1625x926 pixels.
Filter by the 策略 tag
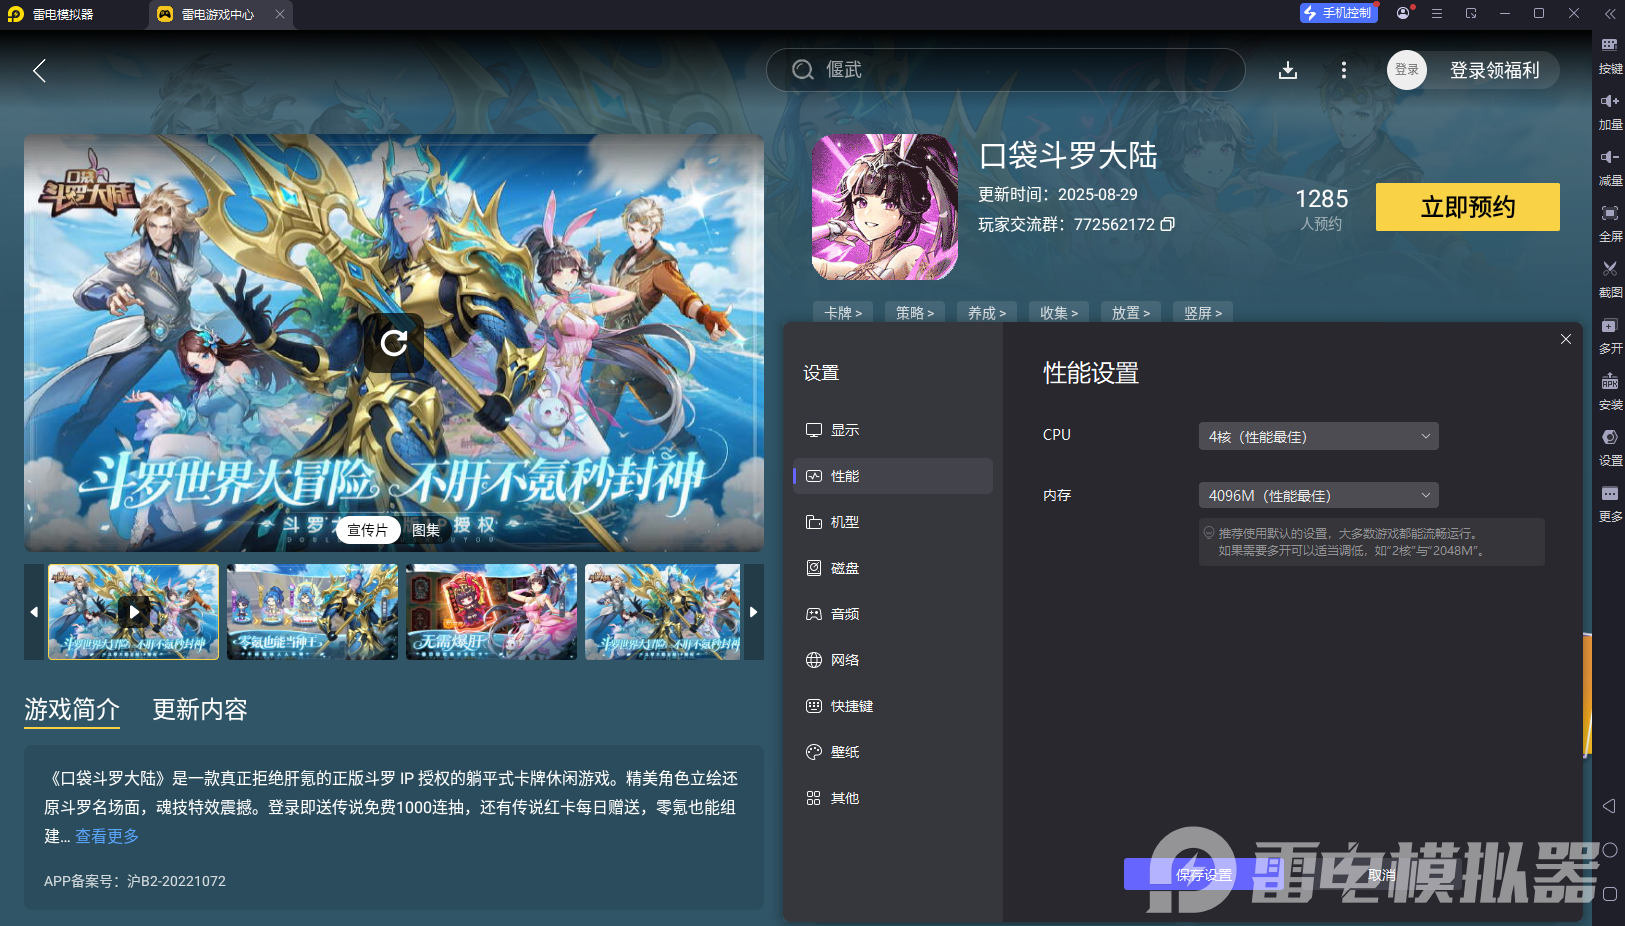(915, 313)
